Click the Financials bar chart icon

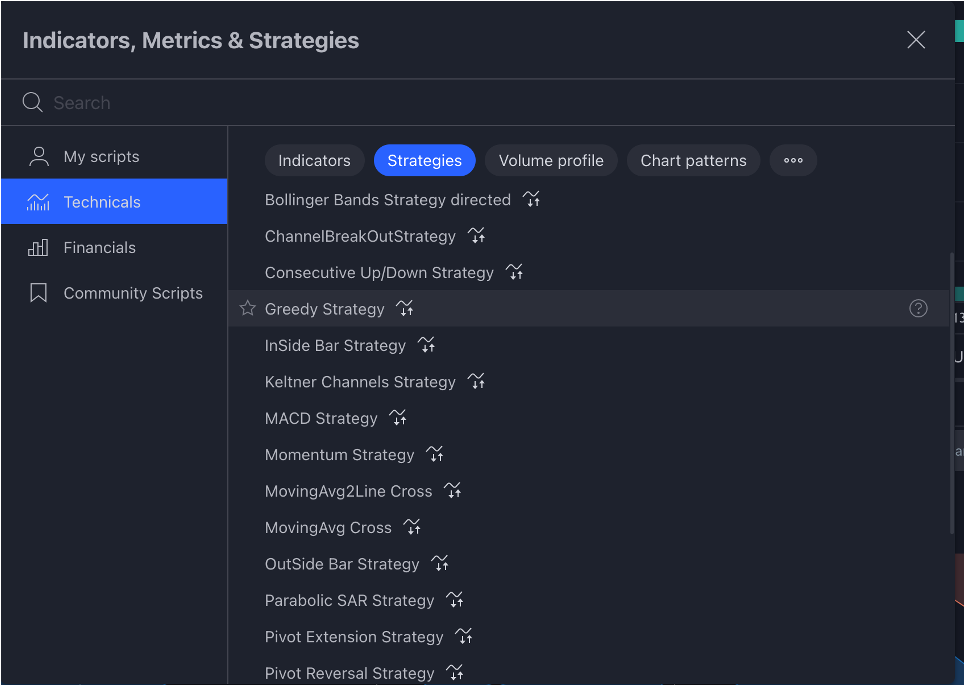[x=38, y=247]
